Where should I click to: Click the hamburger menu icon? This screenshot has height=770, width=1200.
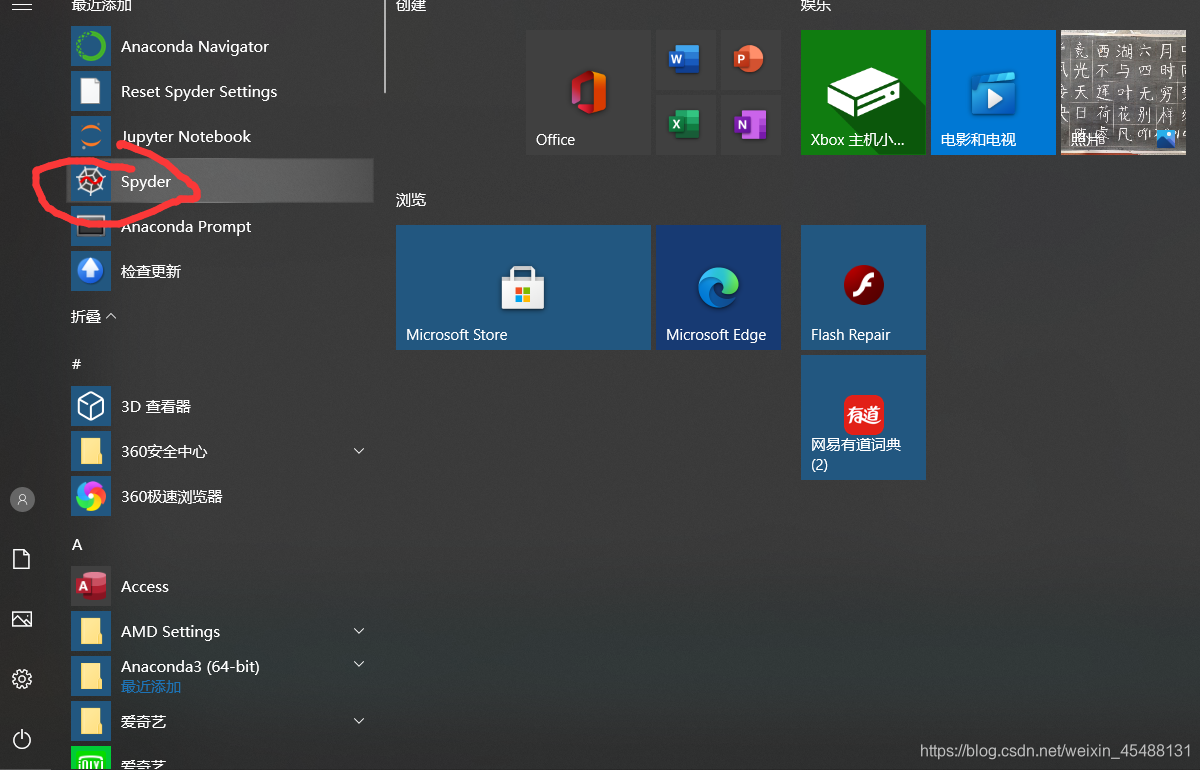coord(22,6)
